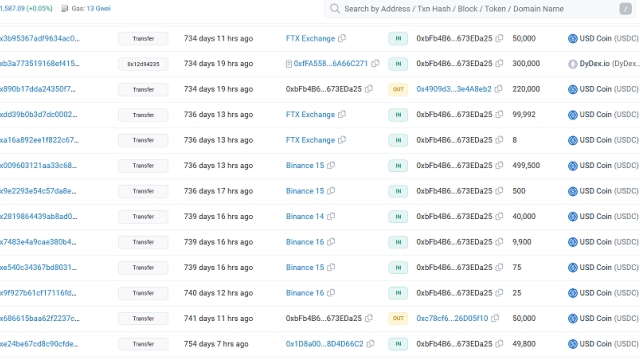Click the search magnifier icon
This screenshot has height=360, width=640.
[x=335, y=9]
